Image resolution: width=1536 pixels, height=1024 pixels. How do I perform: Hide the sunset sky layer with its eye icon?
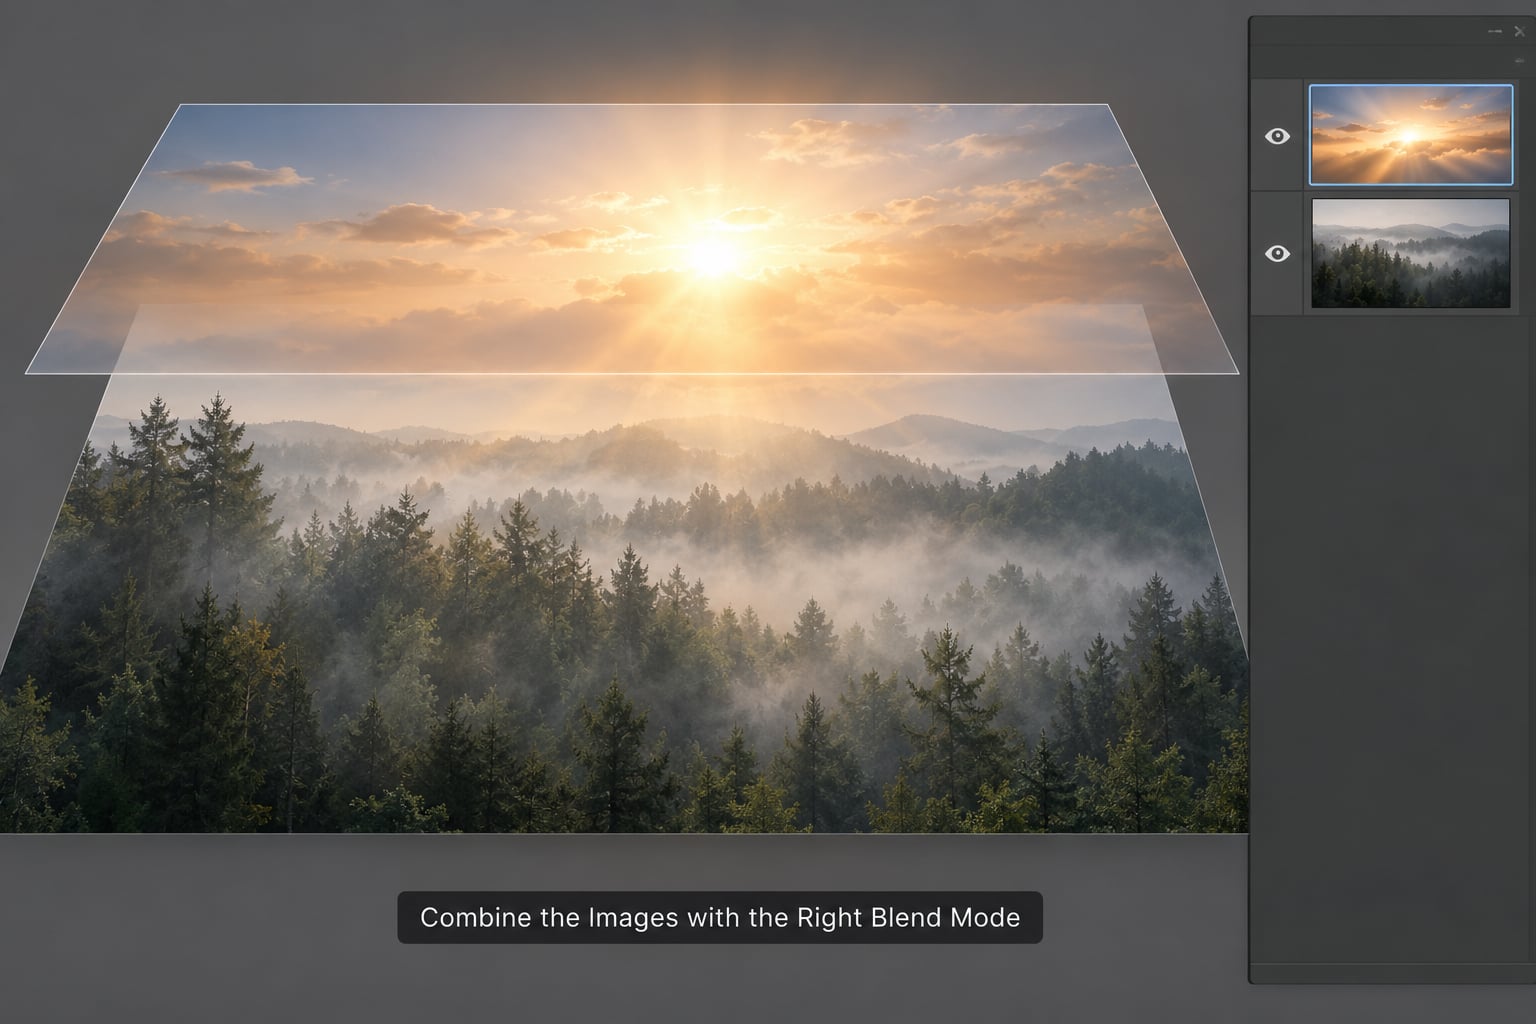click(x=1277, y=136)
